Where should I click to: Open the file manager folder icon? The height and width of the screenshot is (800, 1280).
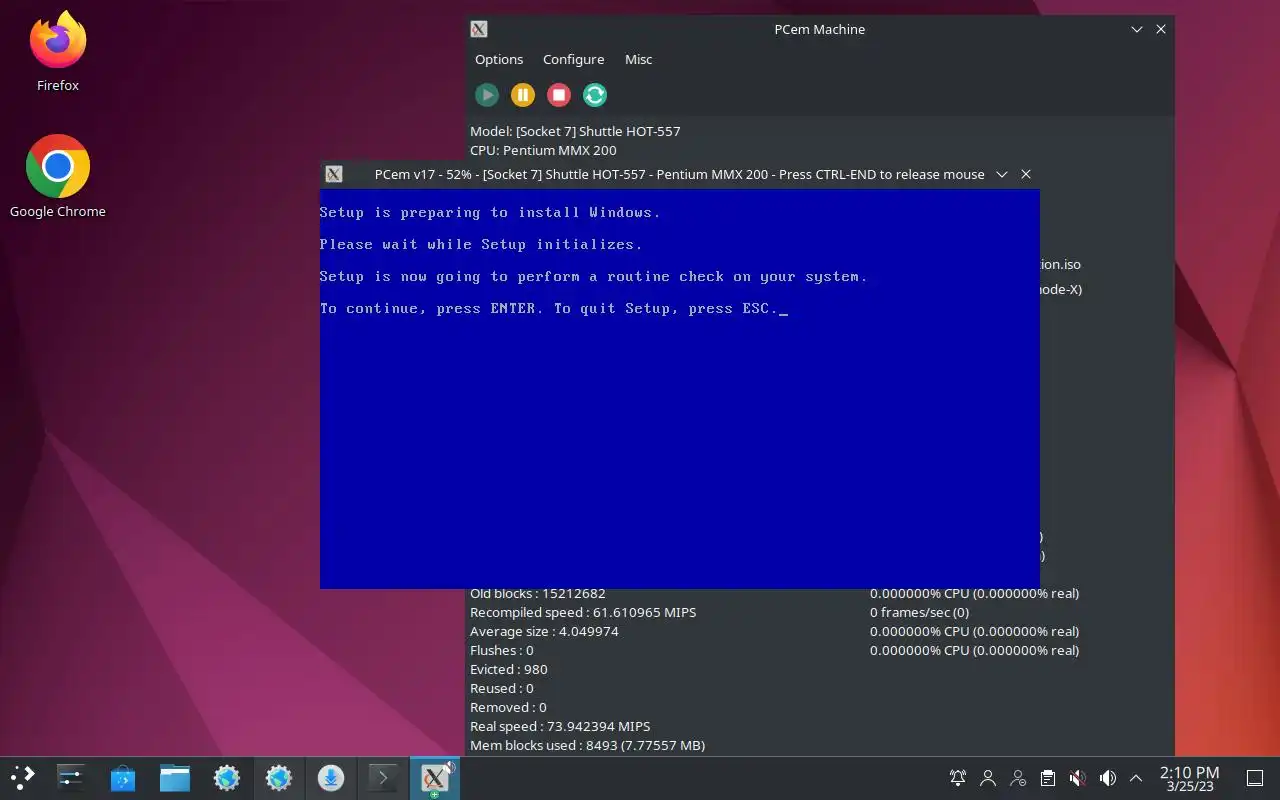(174, 777)
